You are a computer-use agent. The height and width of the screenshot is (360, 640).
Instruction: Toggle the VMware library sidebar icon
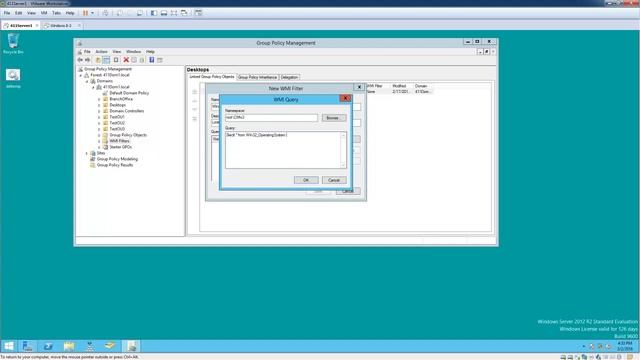[x=154, y=13]
